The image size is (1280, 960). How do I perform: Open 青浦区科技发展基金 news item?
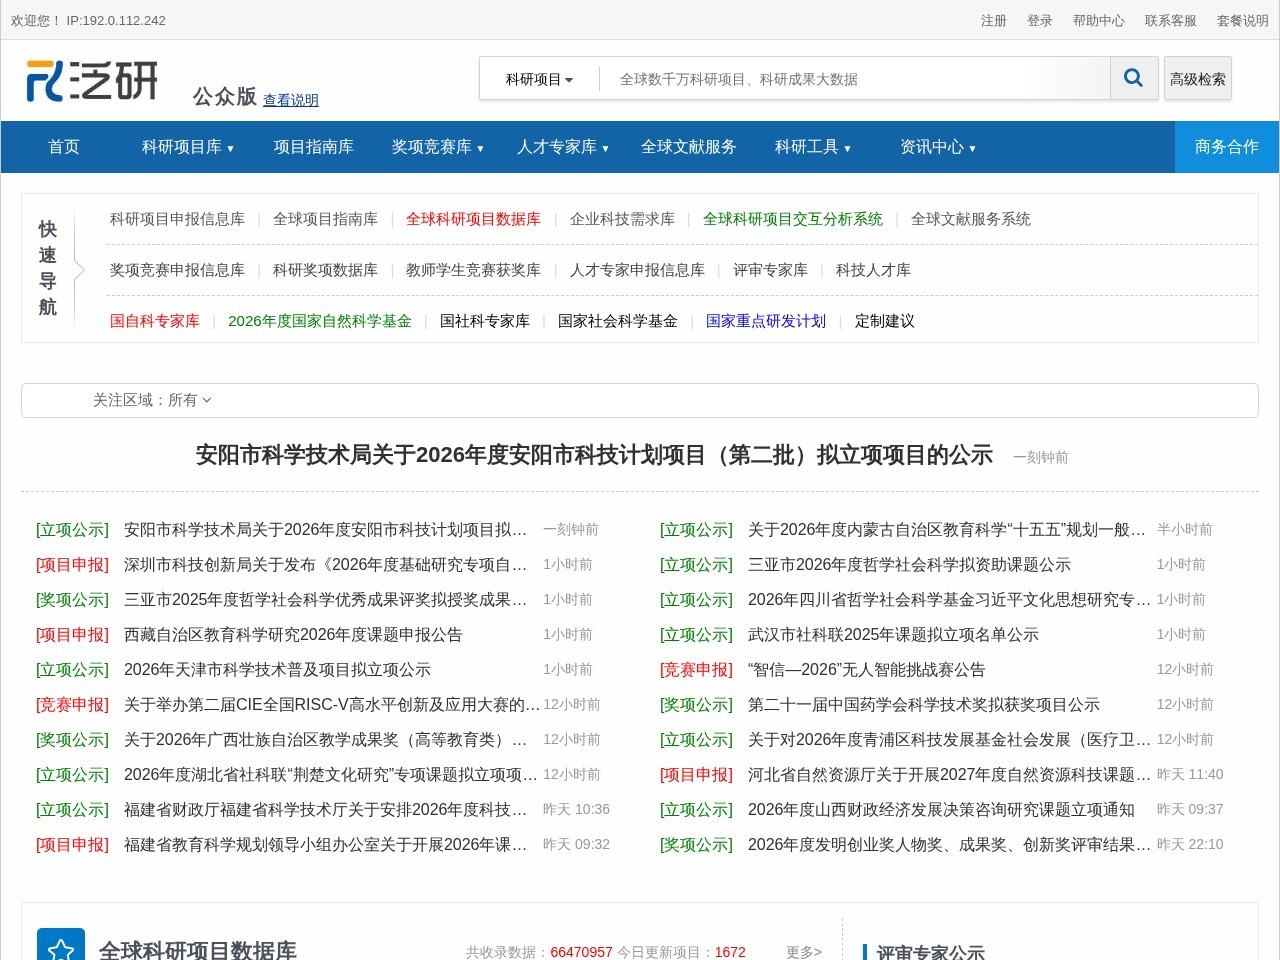[949, 740]
